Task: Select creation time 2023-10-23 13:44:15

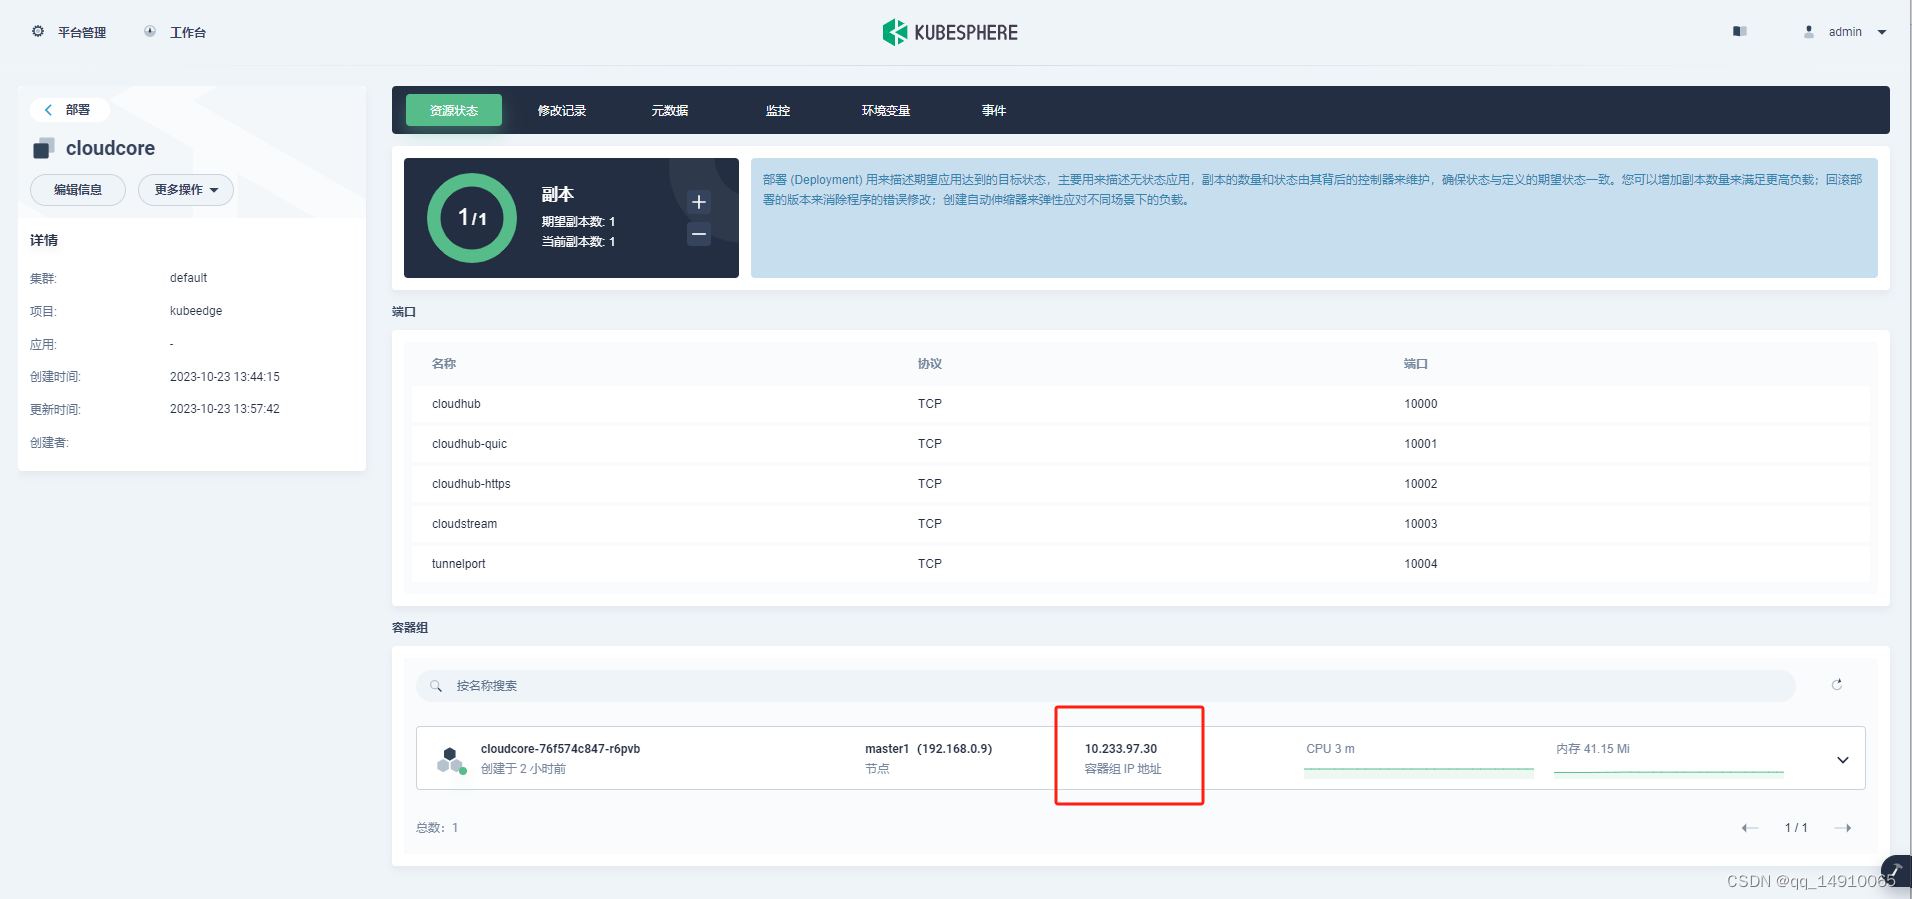Action: pyautogui.click(x=225, y=377)
